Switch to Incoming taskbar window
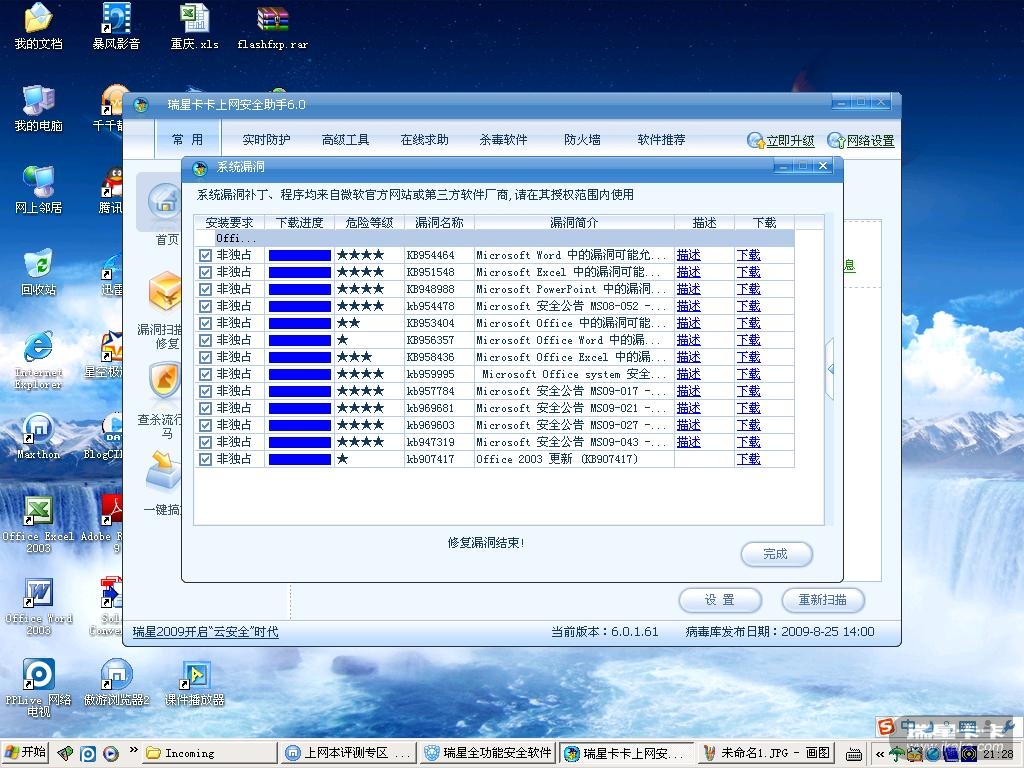 (x=208, y=753)
